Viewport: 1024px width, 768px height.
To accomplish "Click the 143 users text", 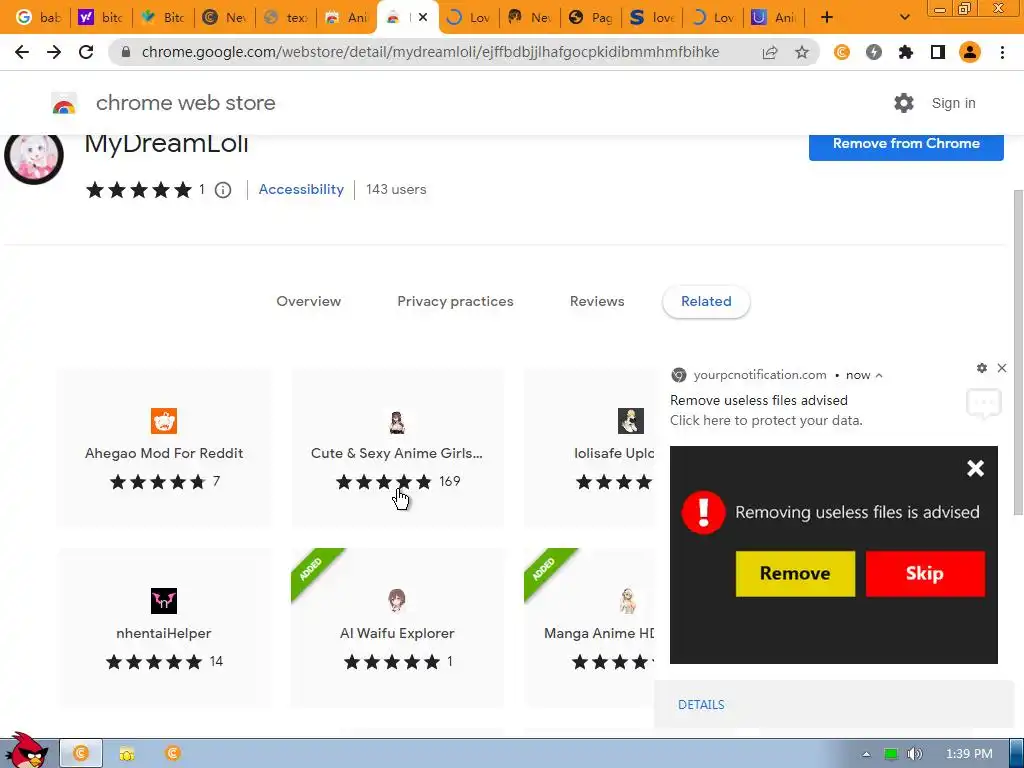I will [x=396, y=189].
